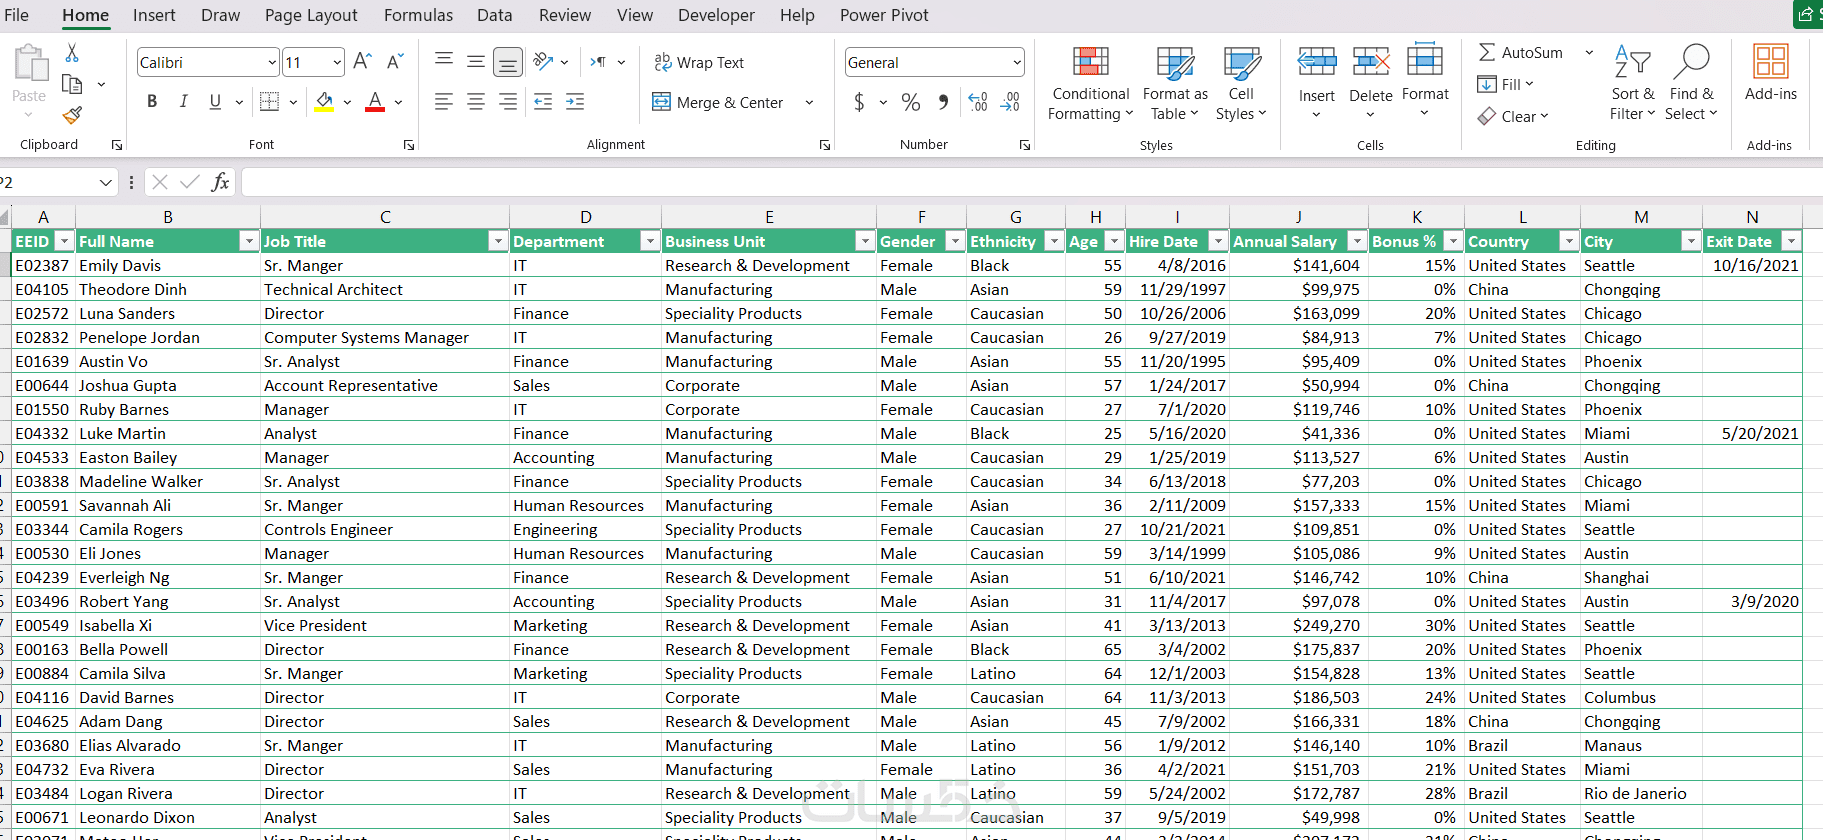
Task: Toggle Wrap Text
Action: (x=699, y=62)
